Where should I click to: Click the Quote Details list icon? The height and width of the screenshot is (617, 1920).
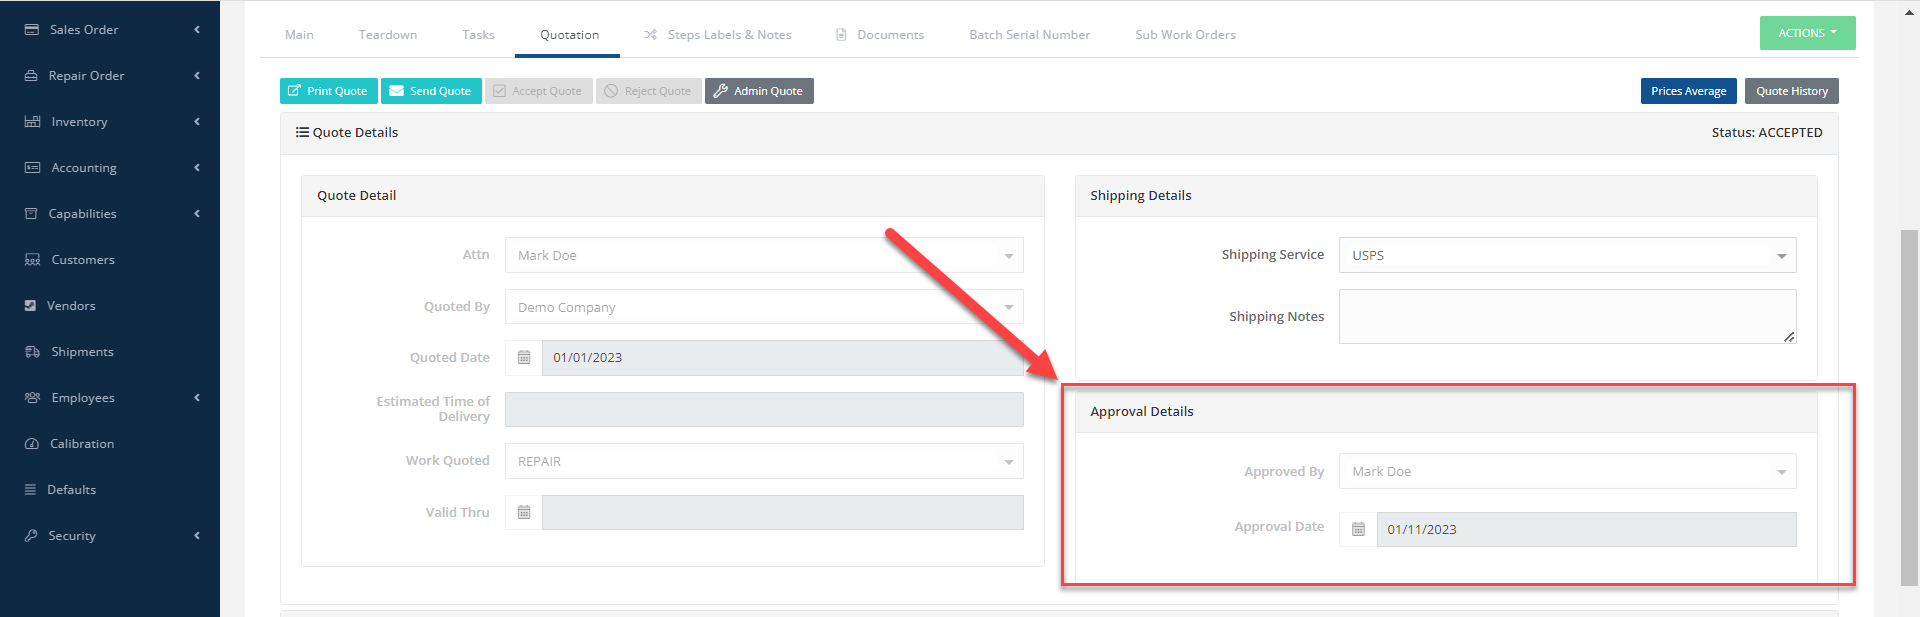pos(302,132)
